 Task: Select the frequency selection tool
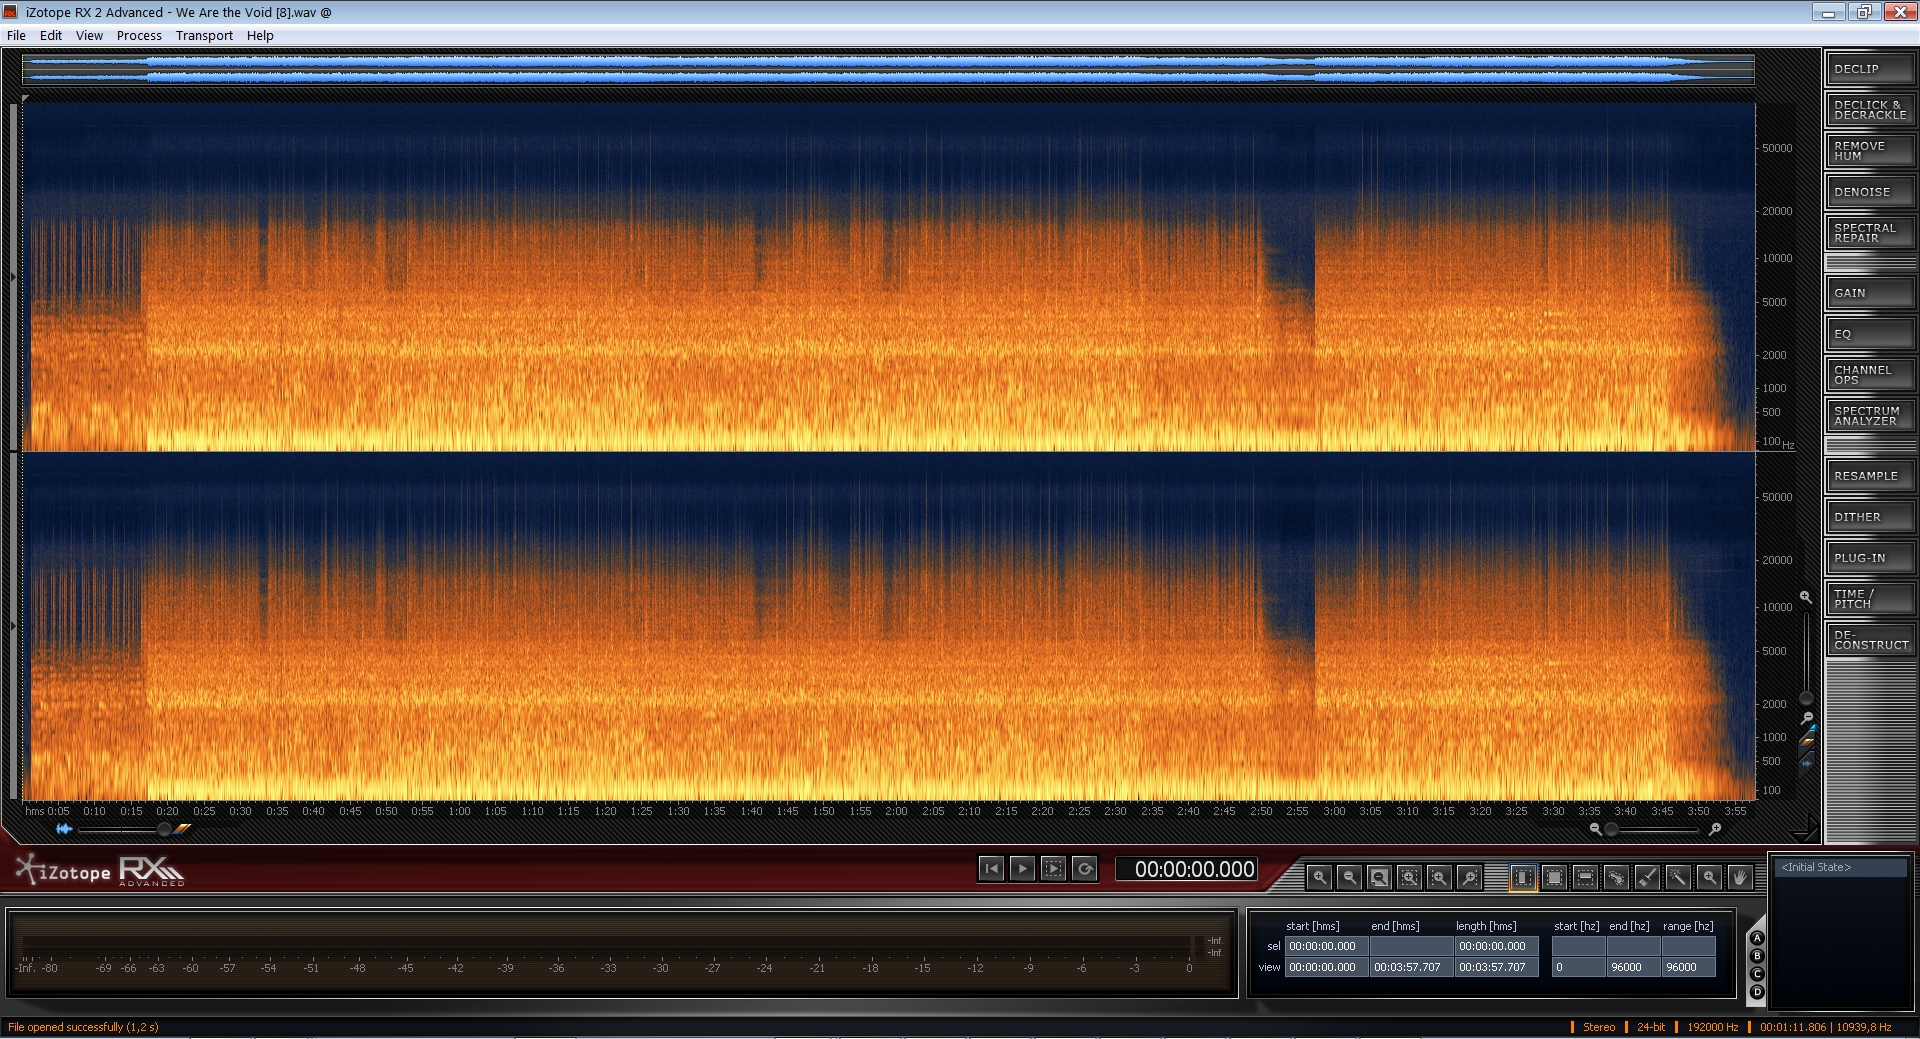(x=1585, y=877)
